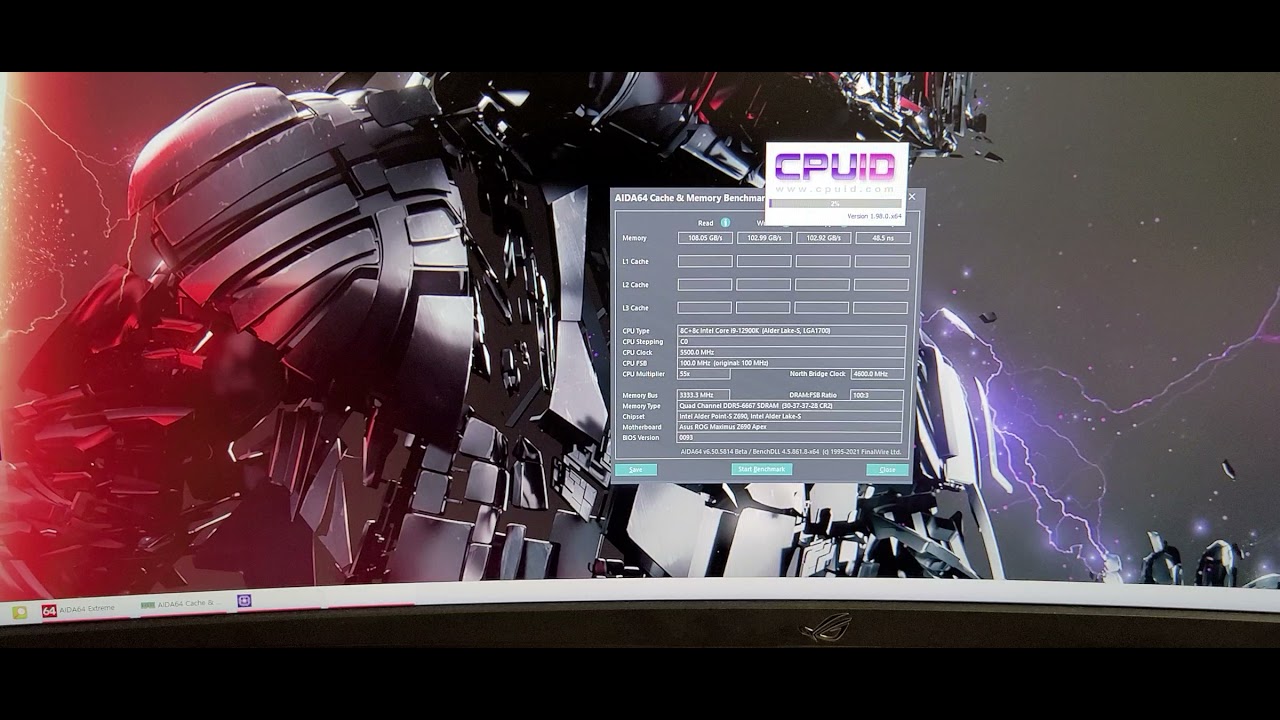Viewport: 1280px width, 720px height.
Task: Click the CPU Multiplier value 55x
Action: coord(703,374)
